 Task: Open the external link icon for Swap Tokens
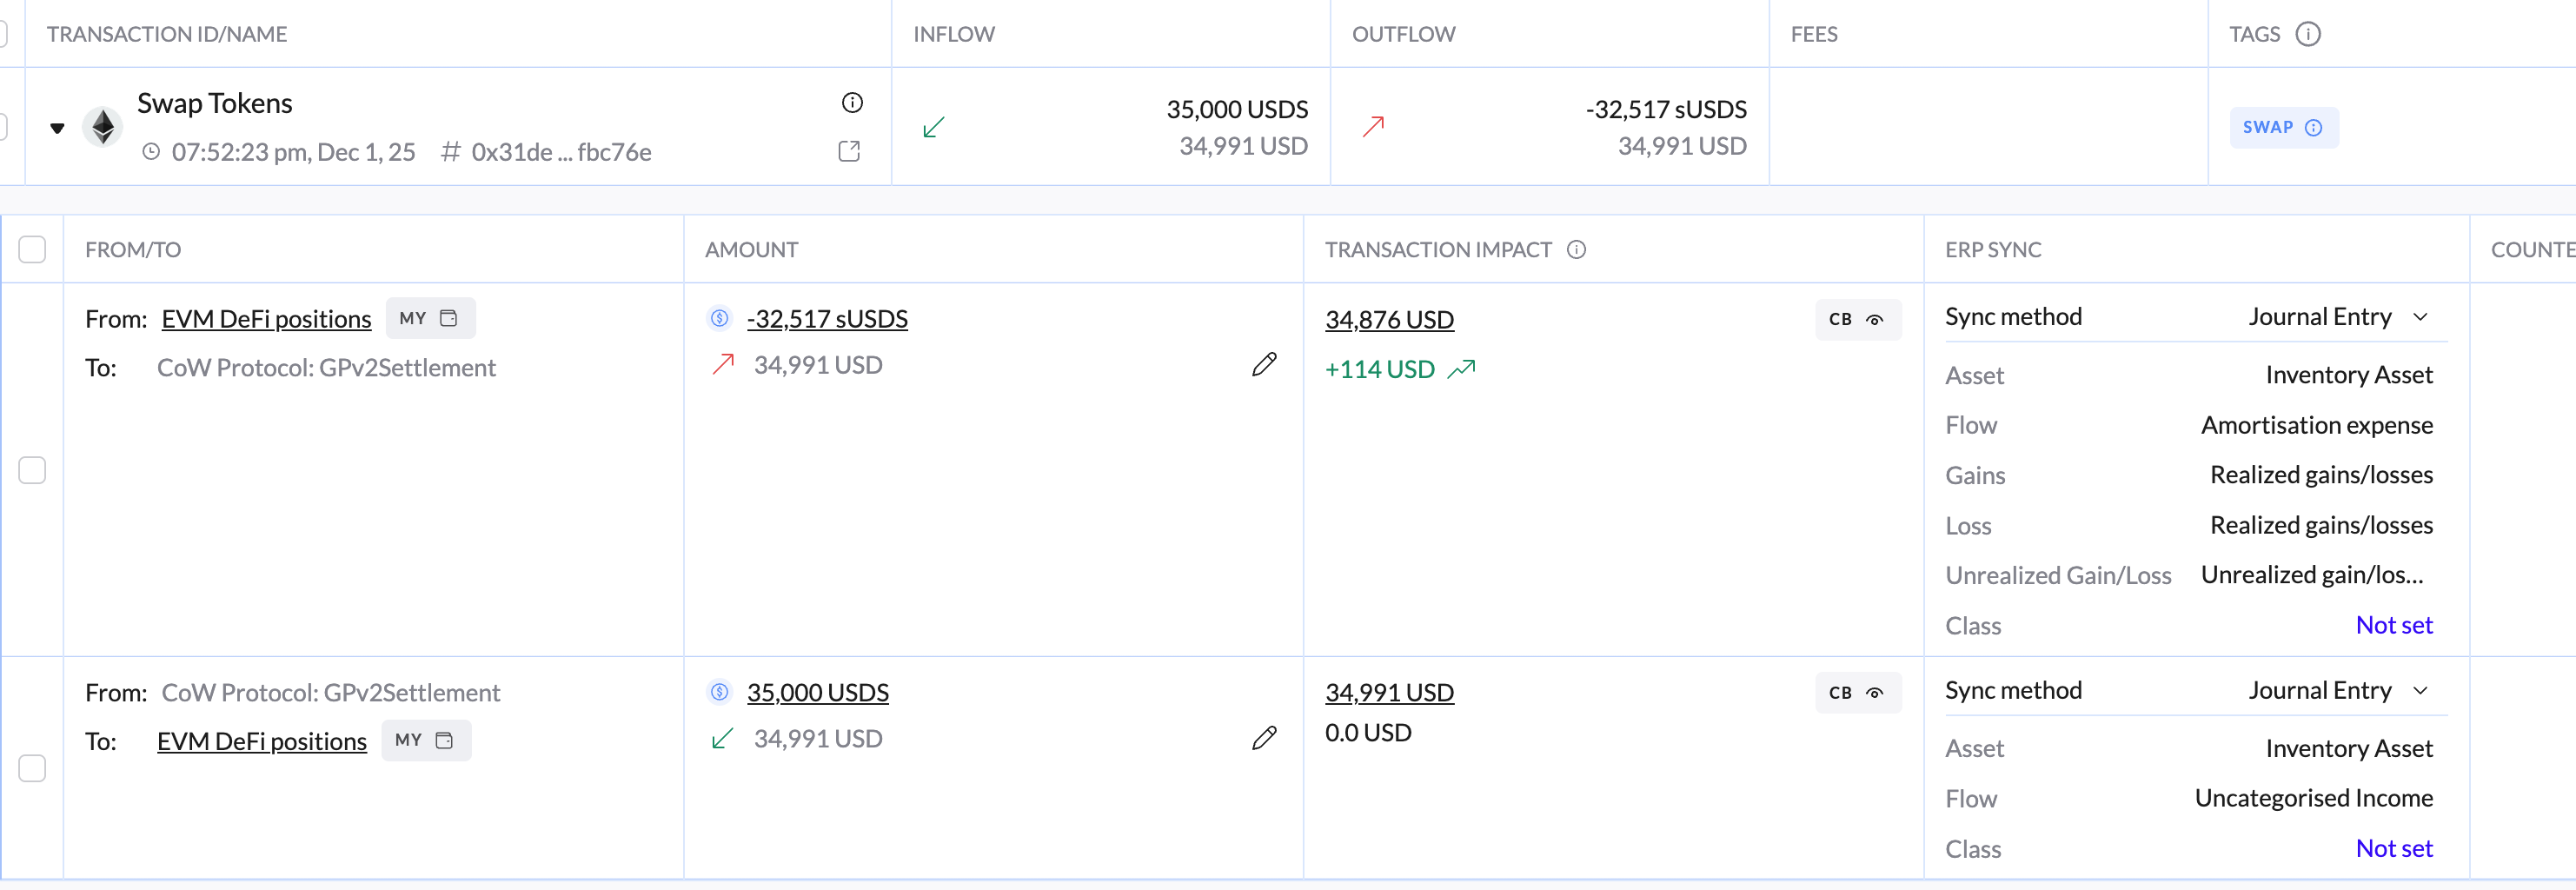(x=849, y=152)
